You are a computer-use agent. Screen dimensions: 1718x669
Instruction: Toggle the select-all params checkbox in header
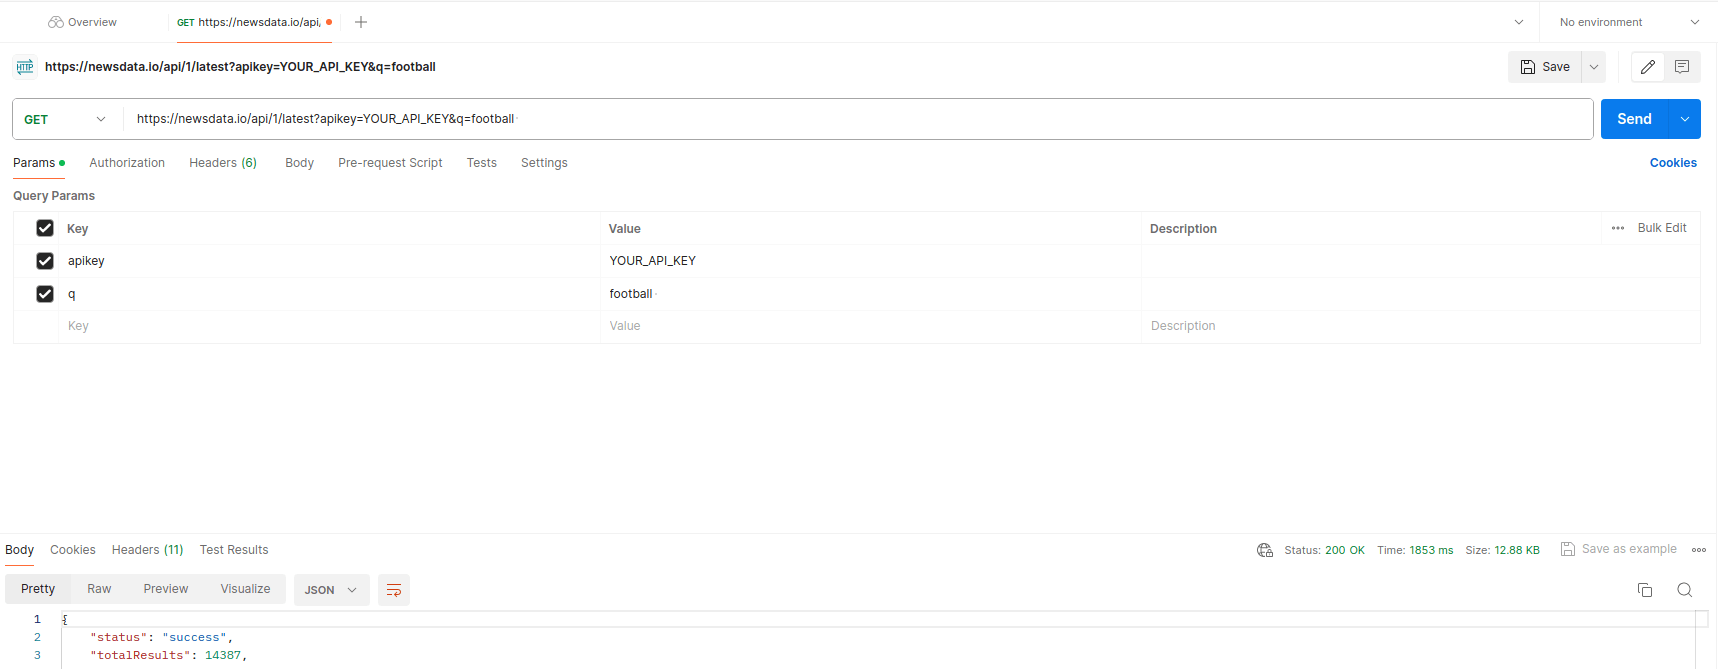45,228
